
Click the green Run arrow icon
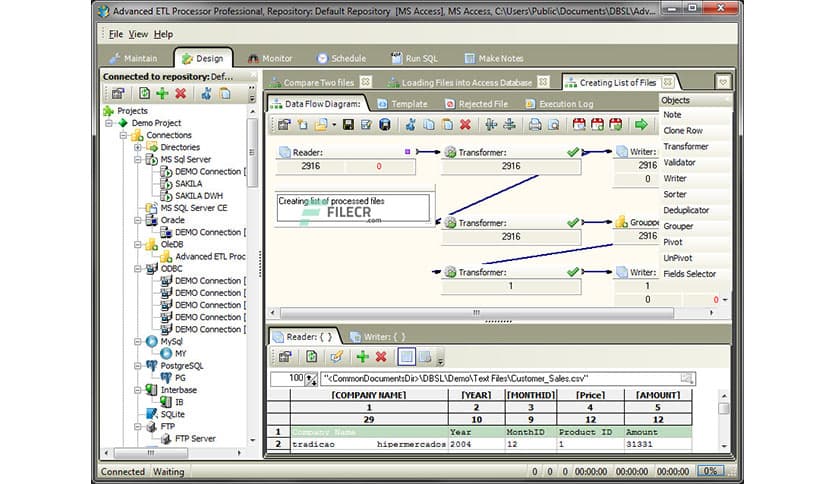point(641,125)
